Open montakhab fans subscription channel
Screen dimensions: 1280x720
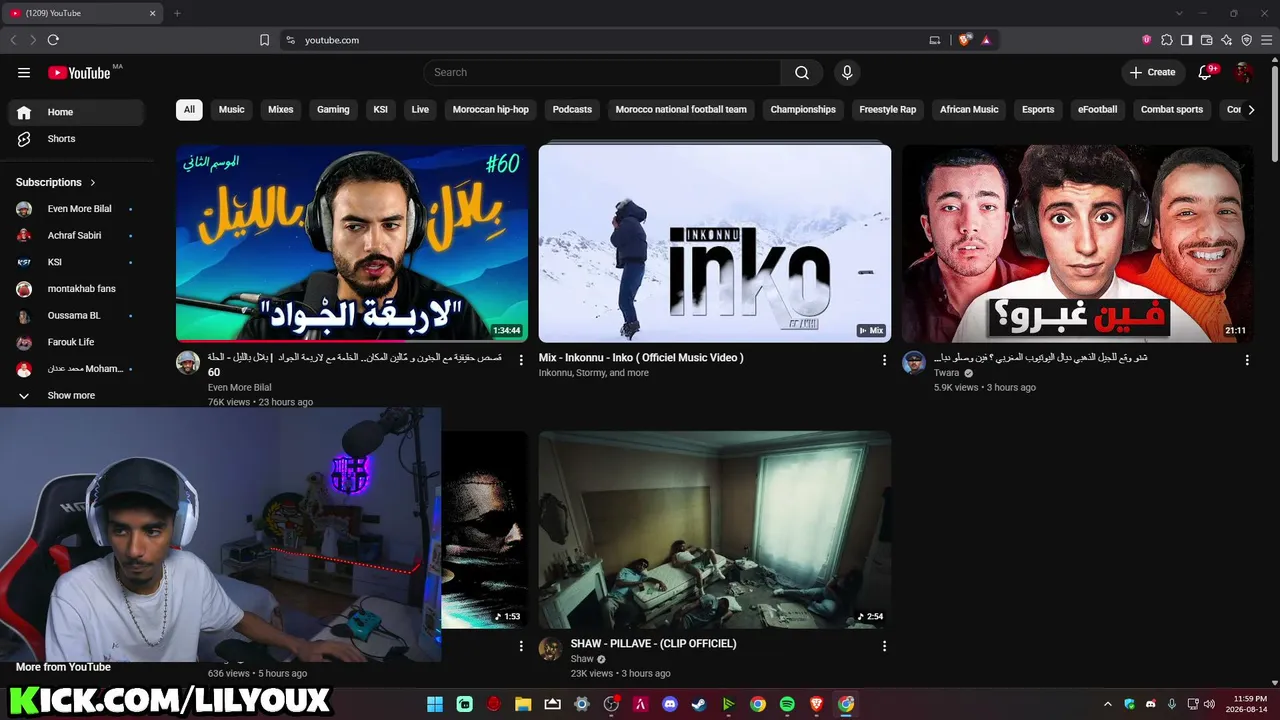(76, 289)
